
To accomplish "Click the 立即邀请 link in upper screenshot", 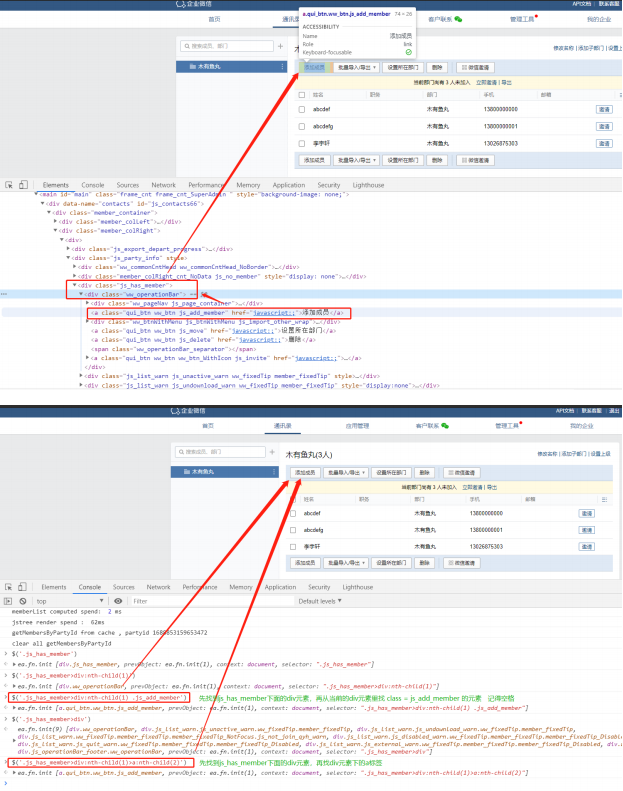I will 487,83.
